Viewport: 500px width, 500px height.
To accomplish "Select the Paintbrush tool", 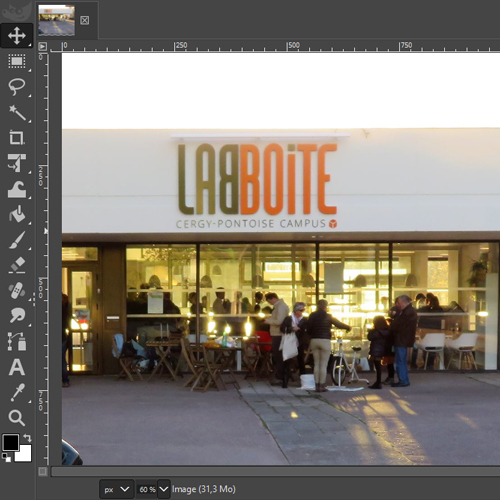I will tap(17, 240).
